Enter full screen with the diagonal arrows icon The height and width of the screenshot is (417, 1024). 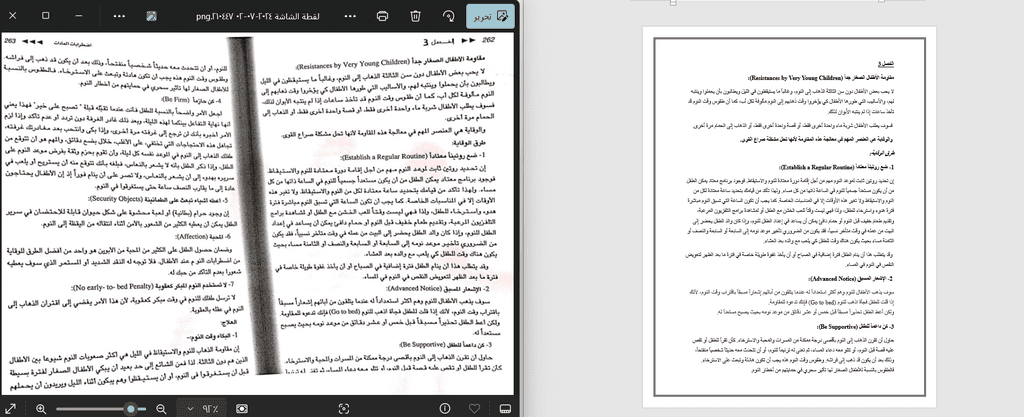11,409
